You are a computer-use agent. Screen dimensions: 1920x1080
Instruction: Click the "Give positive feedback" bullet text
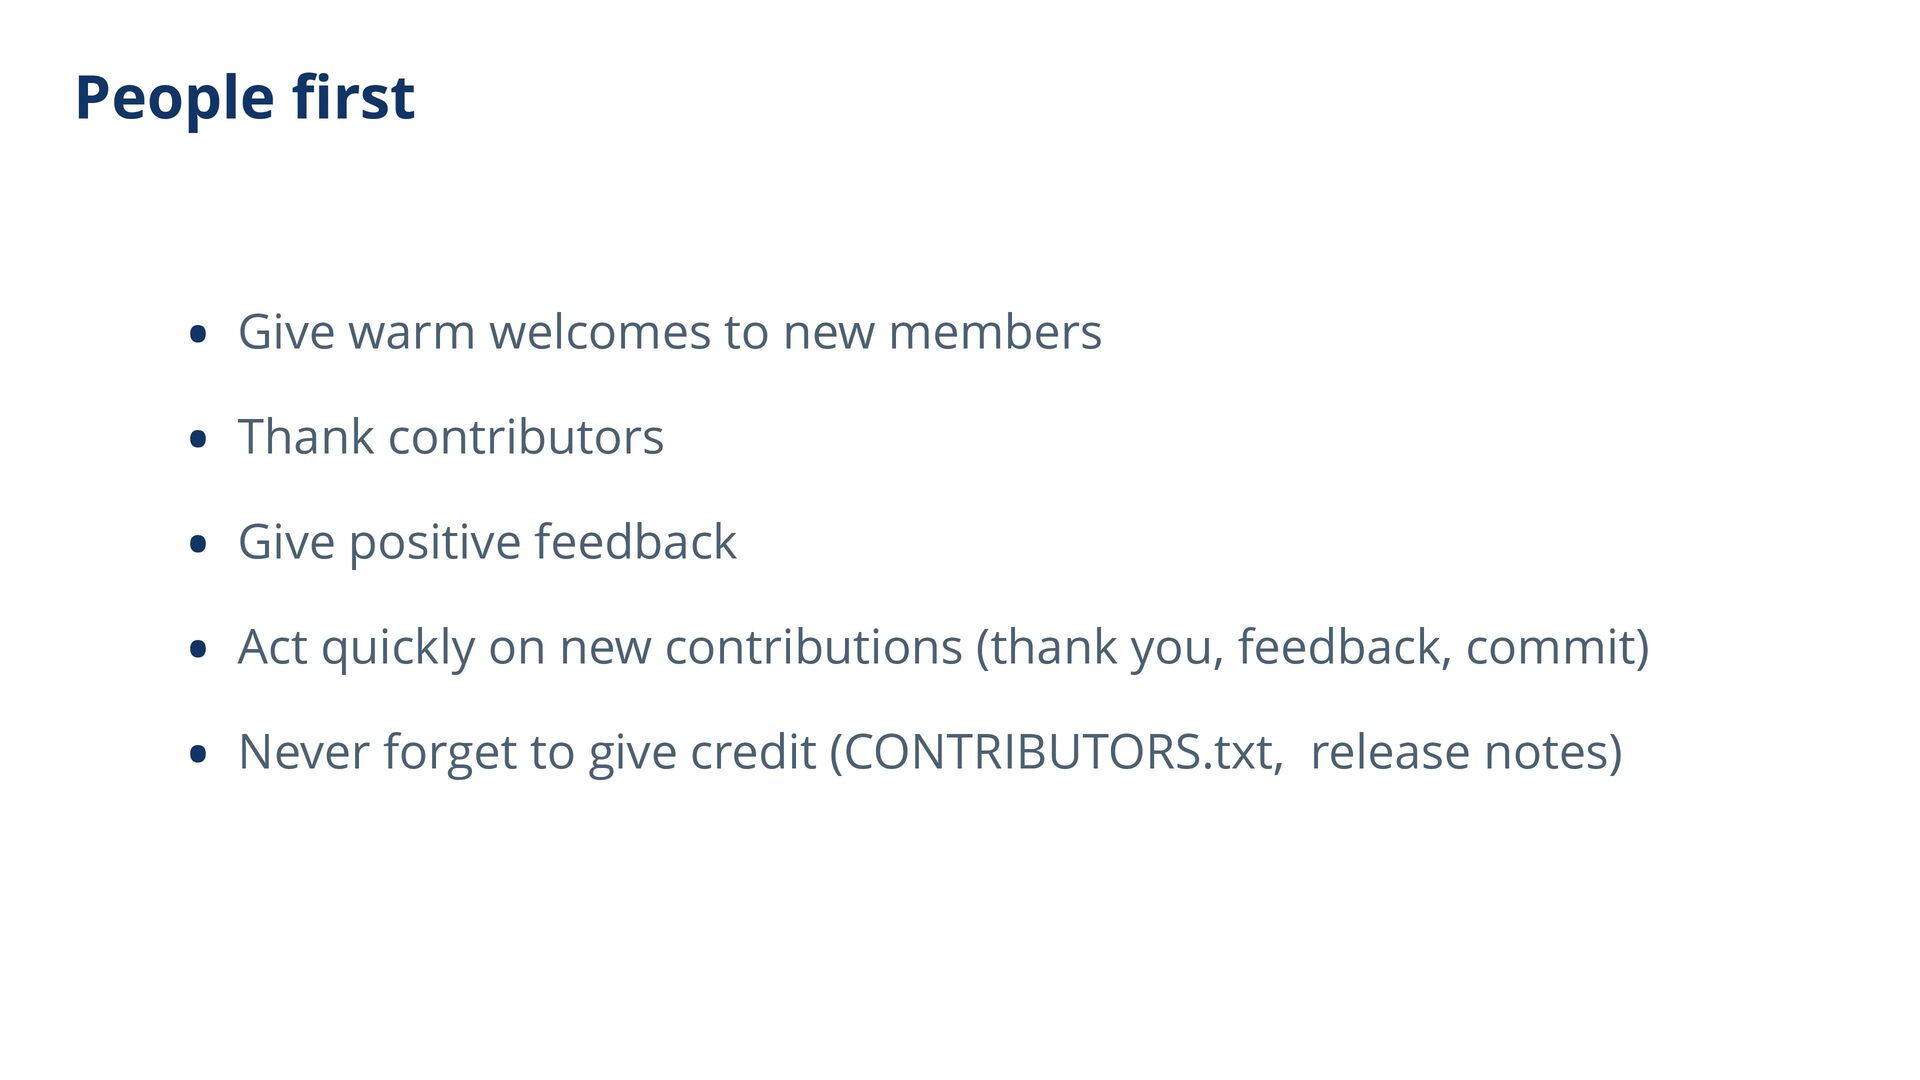coord(486,542)
